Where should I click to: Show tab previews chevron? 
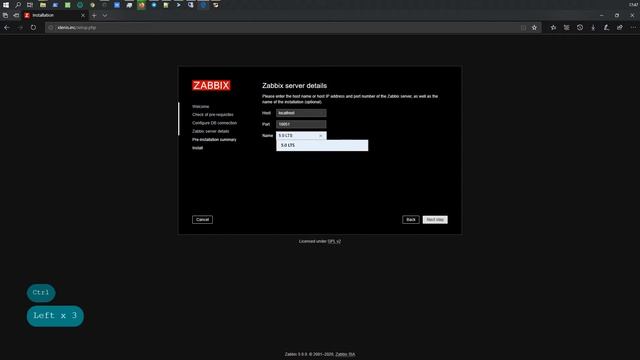click(x=105, y=15)
